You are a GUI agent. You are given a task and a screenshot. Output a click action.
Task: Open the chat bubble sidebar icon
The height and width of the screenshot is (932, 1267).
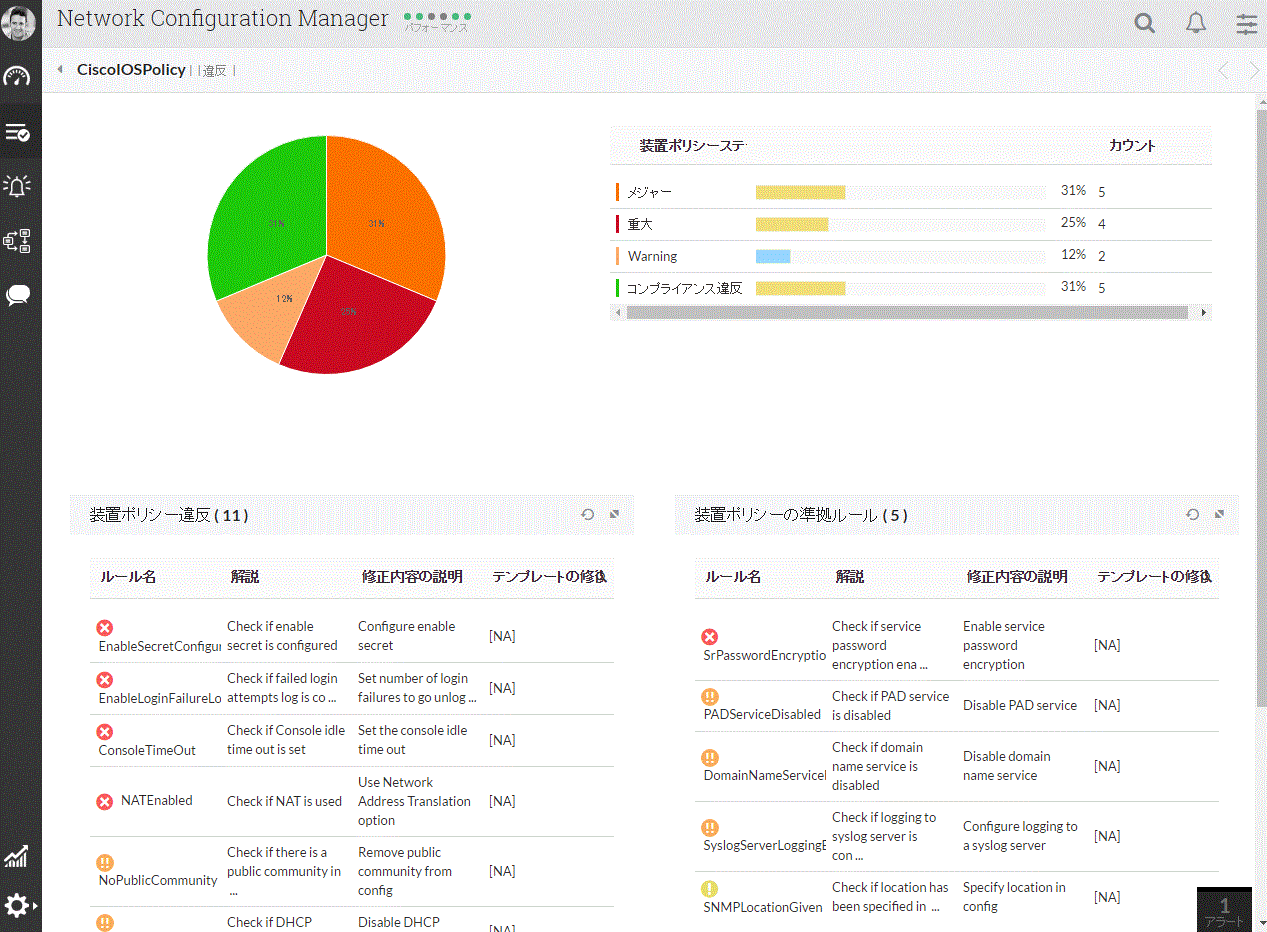[18, 295]
